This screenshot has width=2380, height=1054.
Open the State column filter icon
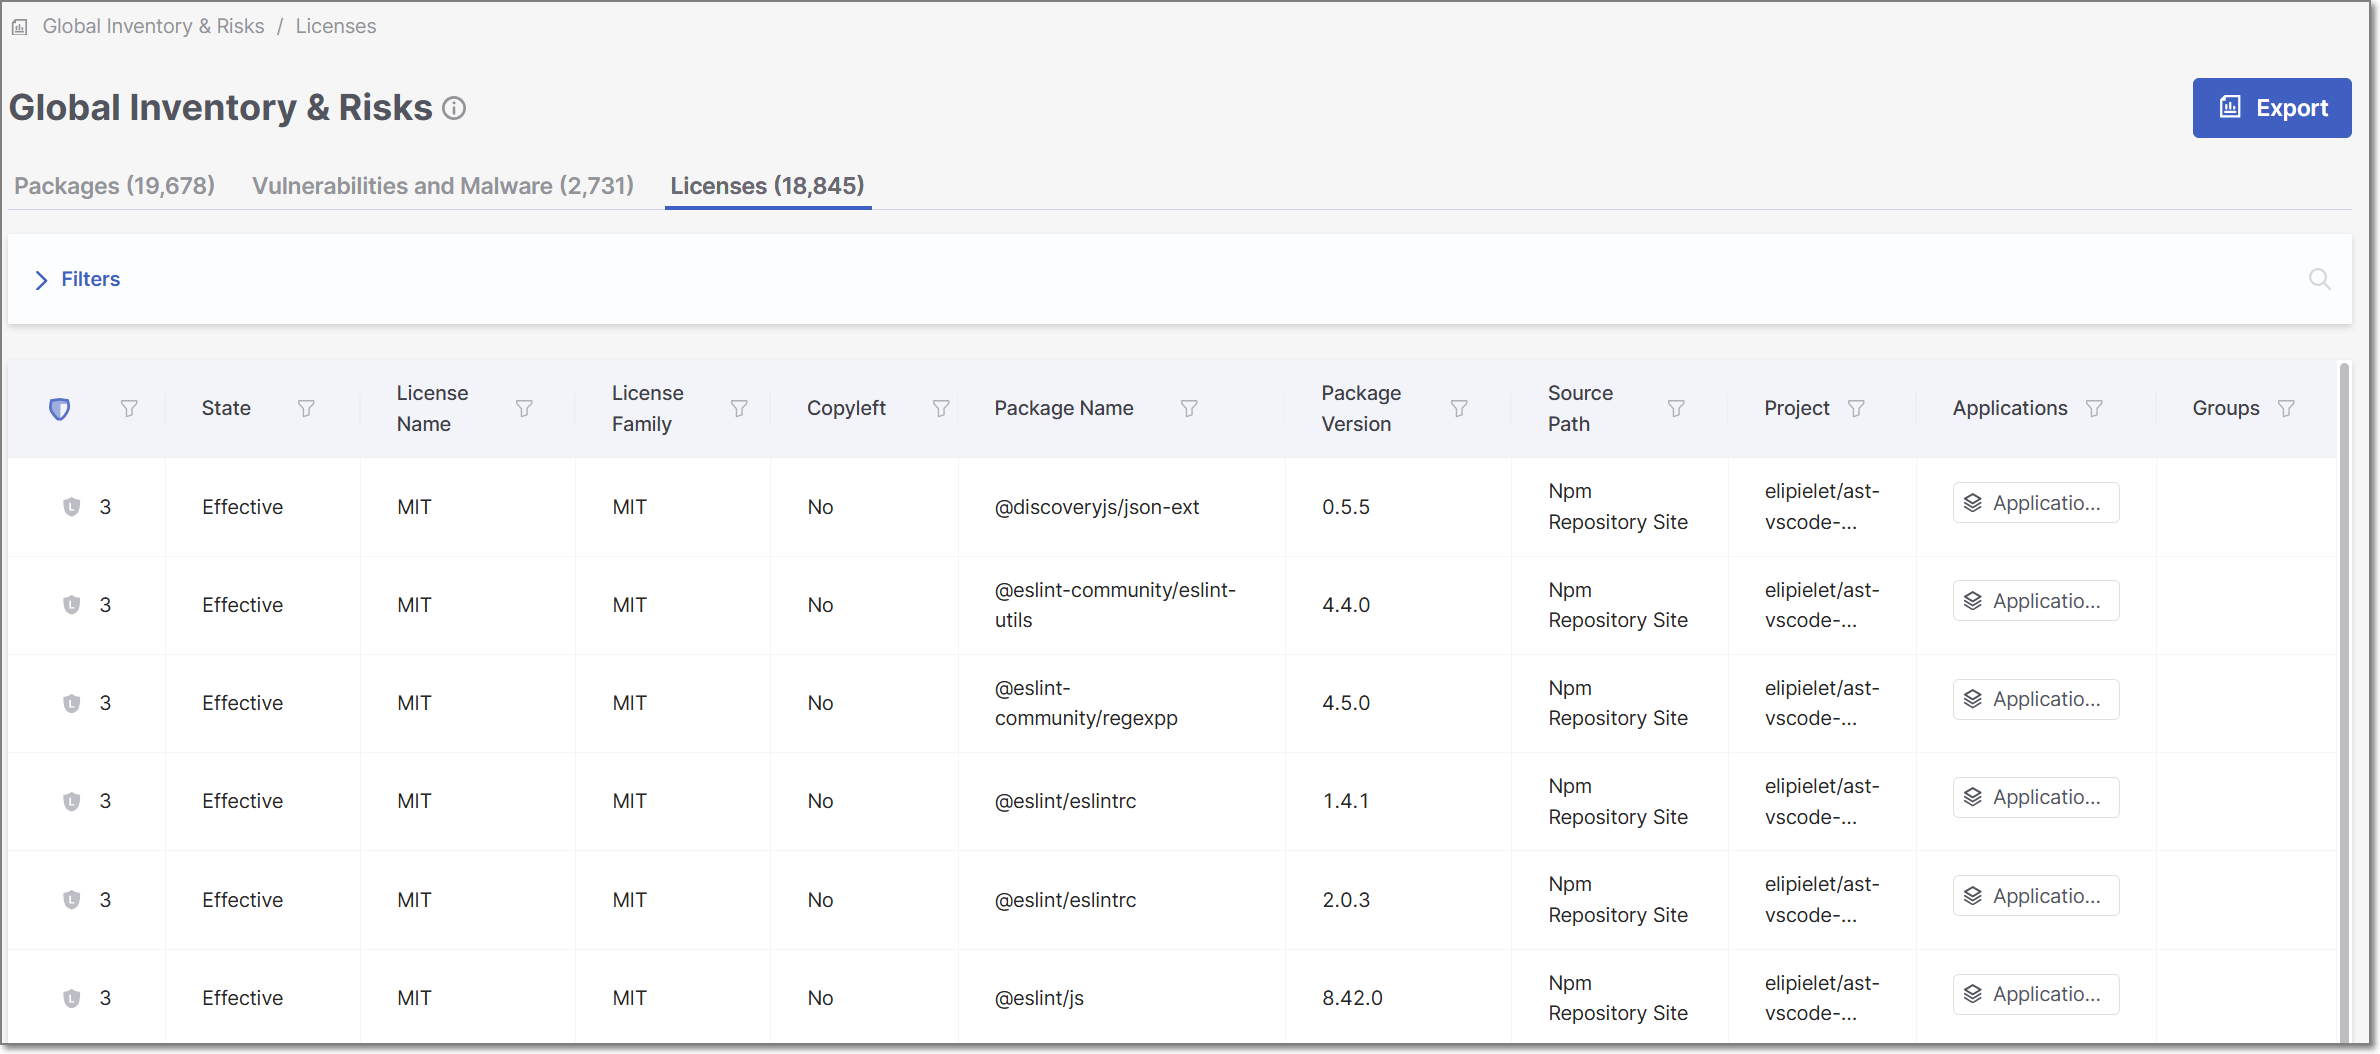306,408
